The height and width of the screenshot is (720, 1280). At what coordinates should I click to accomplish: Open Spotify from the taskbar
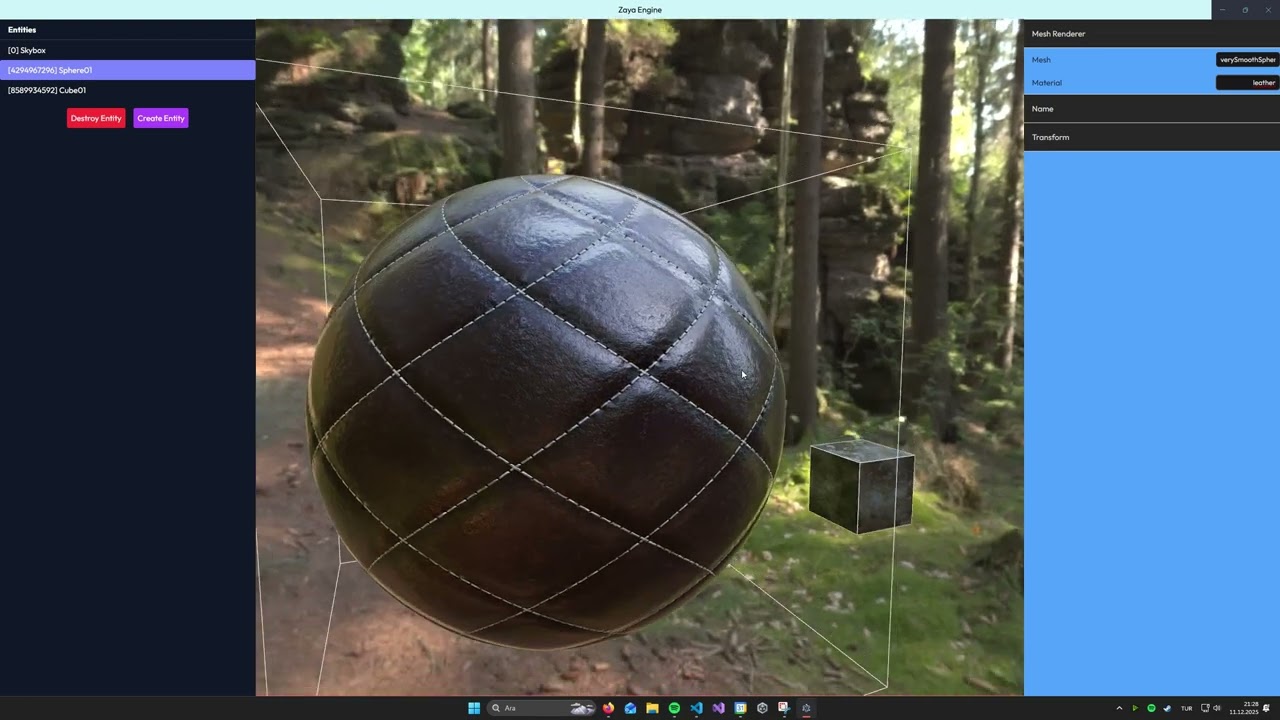coord(674,708)
